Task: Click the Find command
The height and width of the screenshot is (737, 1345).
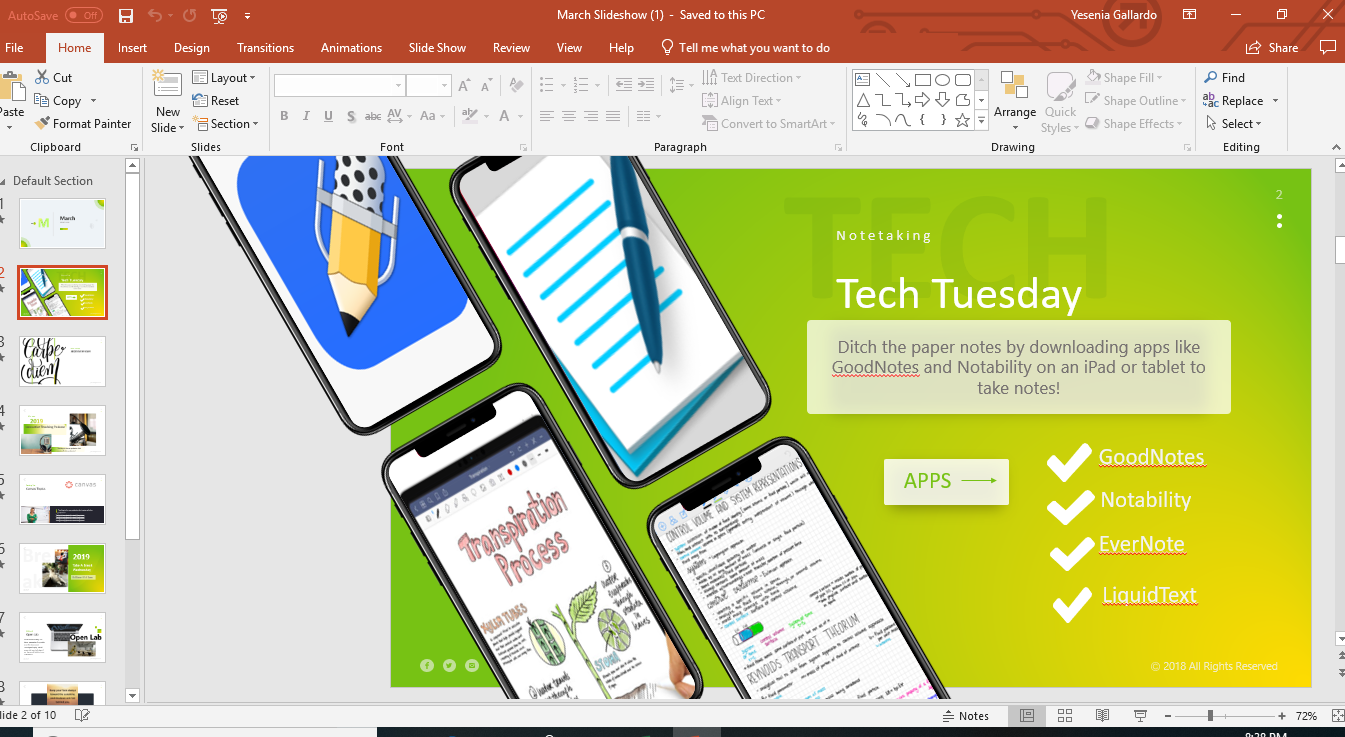Action: [1224, 77]
